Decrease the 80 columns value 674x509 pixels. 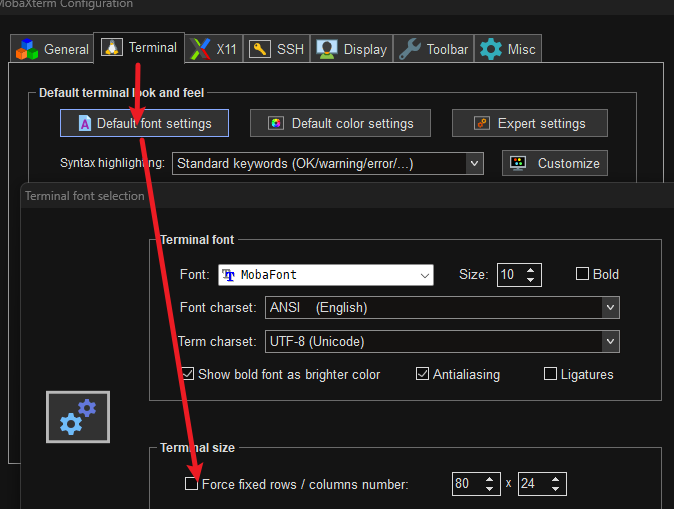pos(489,489)
